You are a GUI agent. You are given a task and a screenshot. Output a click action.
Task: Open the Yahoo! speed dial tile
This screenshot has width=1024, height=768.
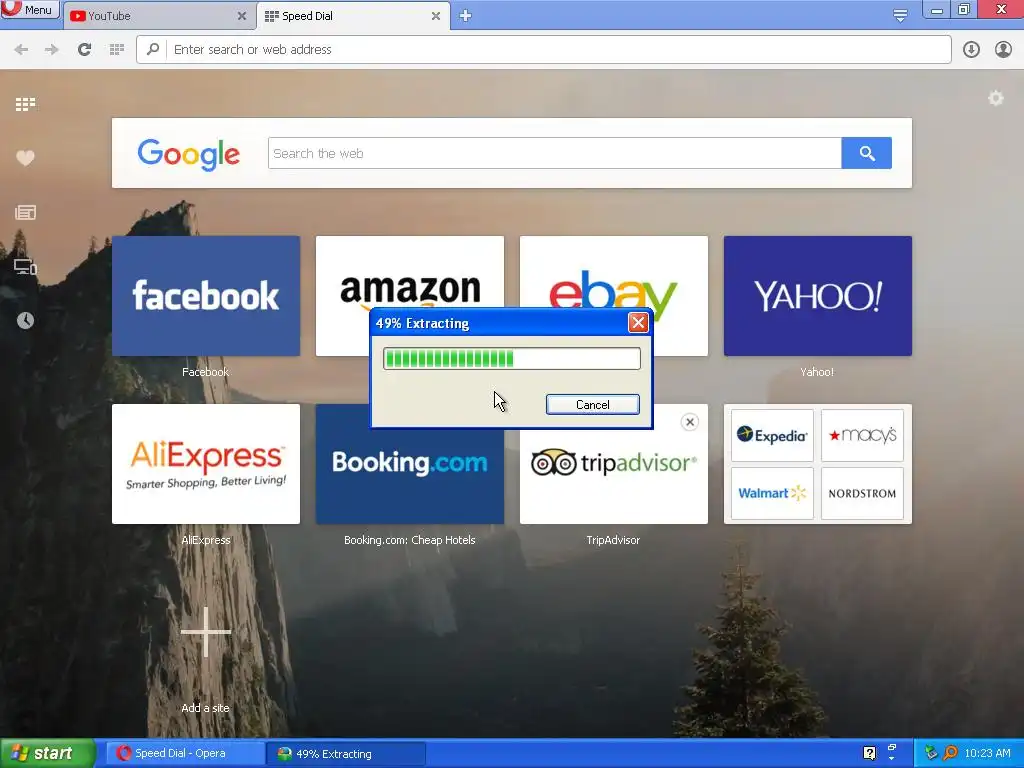pyautogui.click(x=818, y=296)
